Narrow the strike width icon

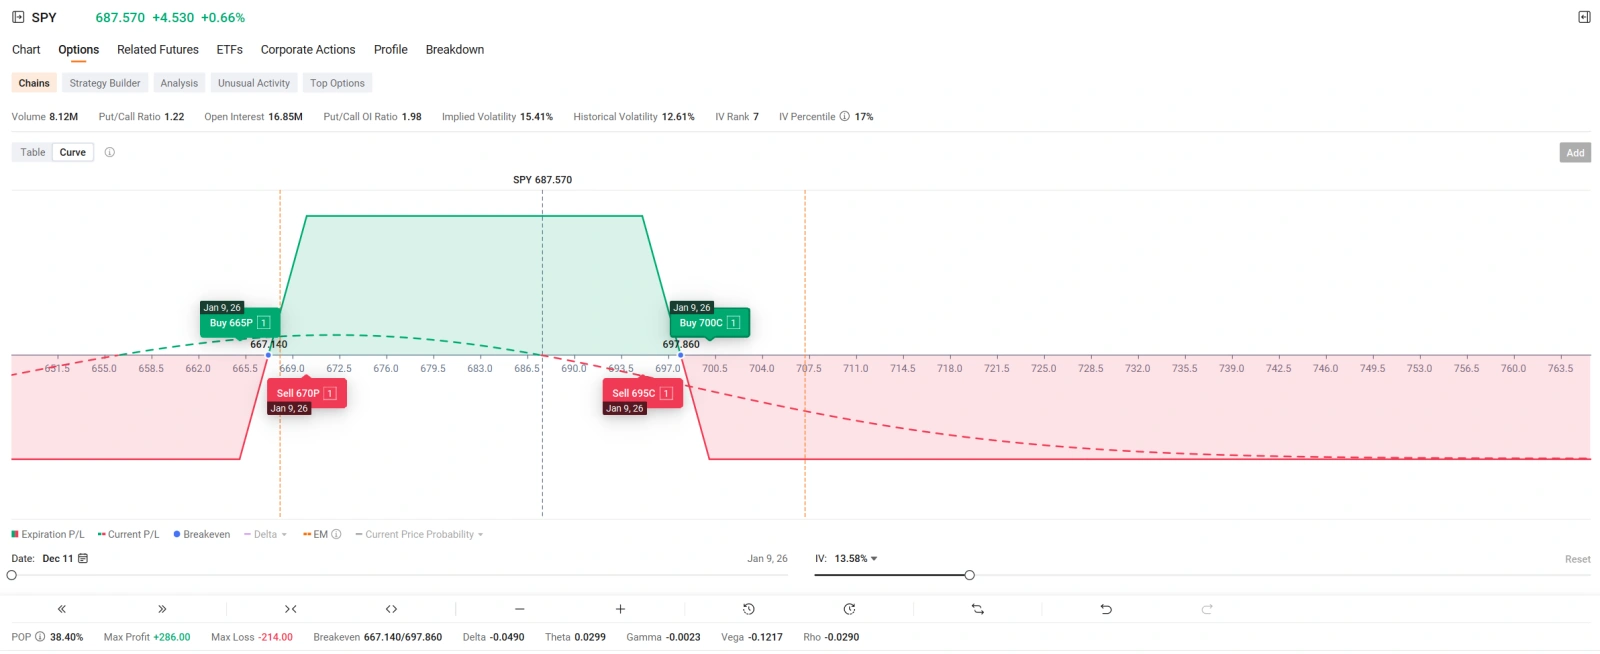point(291,609)
